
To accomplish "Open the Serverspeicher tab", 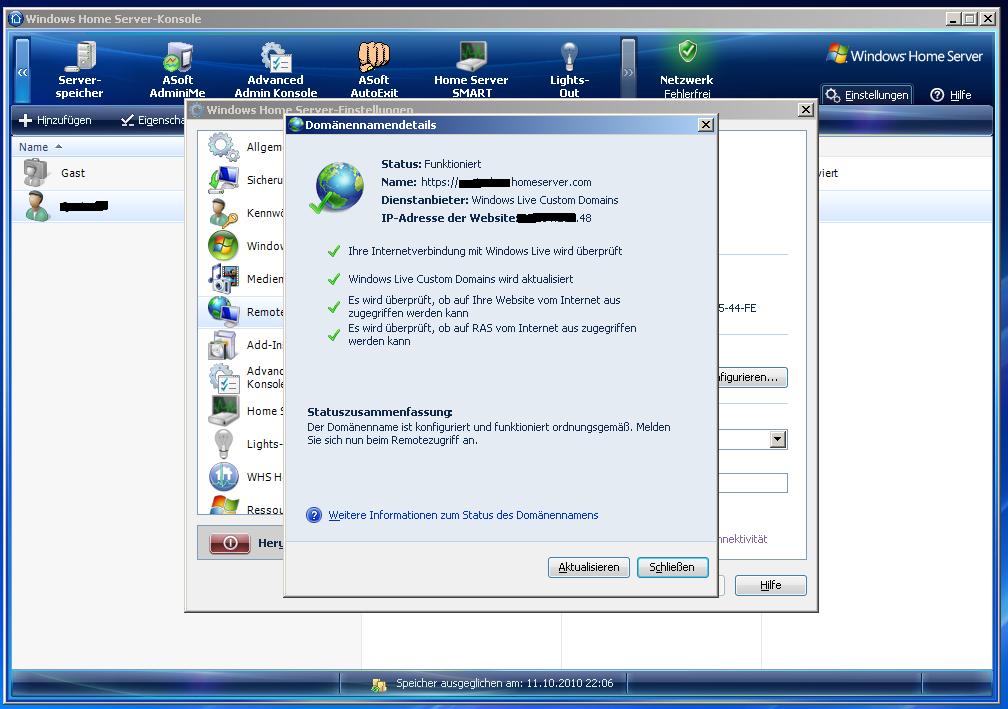I will [x=79, y=69].
